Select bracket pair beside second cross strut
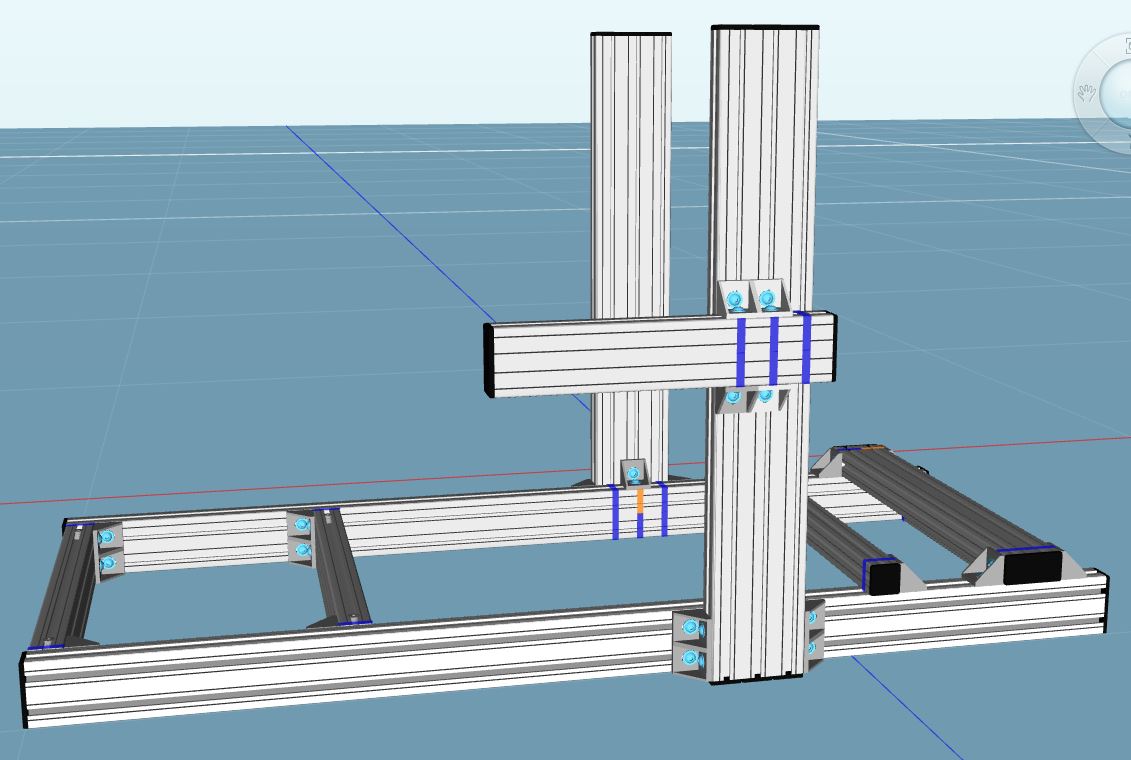 pyautogui.click(x=302, y=537)
